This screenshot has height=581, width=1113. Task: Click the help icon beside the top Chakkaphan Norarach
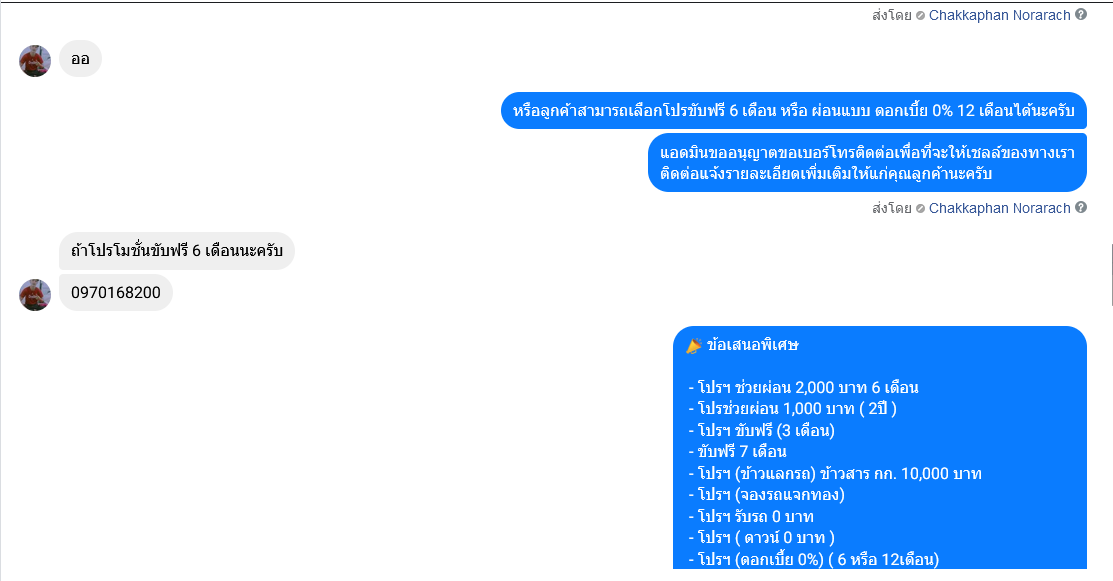coord(1080,14)
